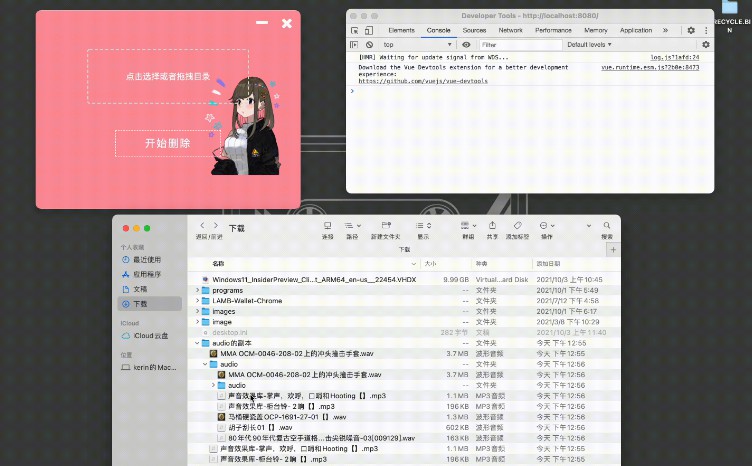This screenshot has height=466, width=752.
Task: Toggle the device toolbar icon in DevTools
Action: (x=368, y=31)
